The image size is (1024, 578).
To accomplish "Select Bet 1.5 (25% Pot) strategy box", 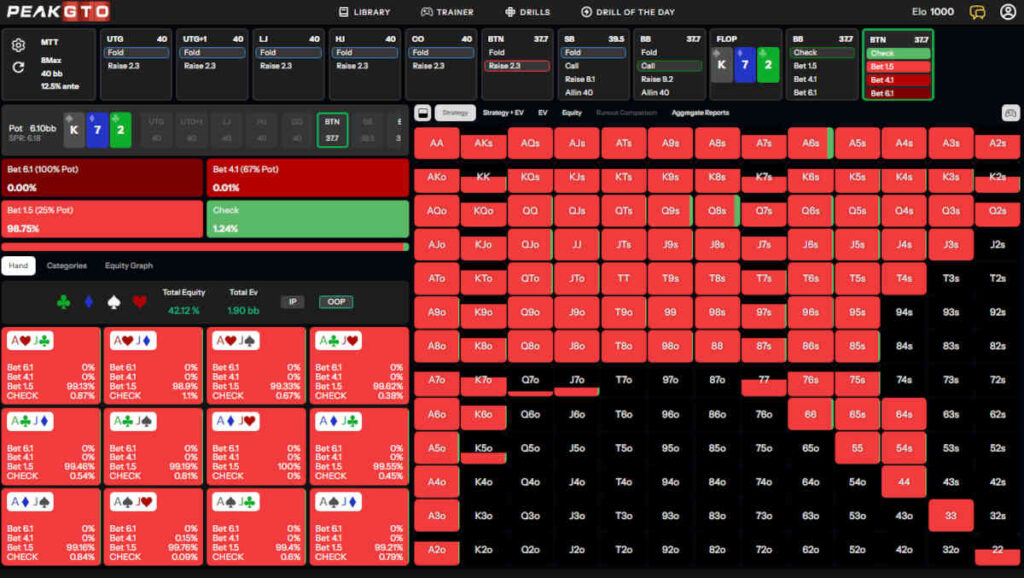I will click(x=102, y=219).
